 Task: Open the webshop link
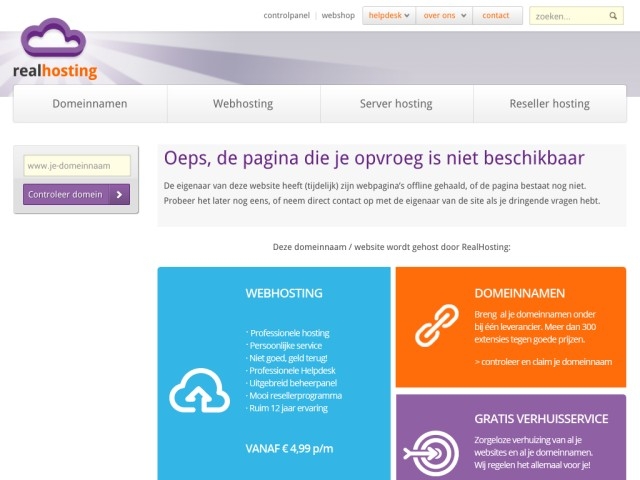click(x=338, y=16)
